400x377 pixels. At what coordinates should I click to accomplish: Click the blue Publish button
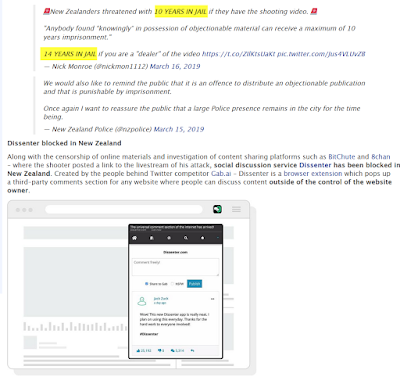point(194,284)
